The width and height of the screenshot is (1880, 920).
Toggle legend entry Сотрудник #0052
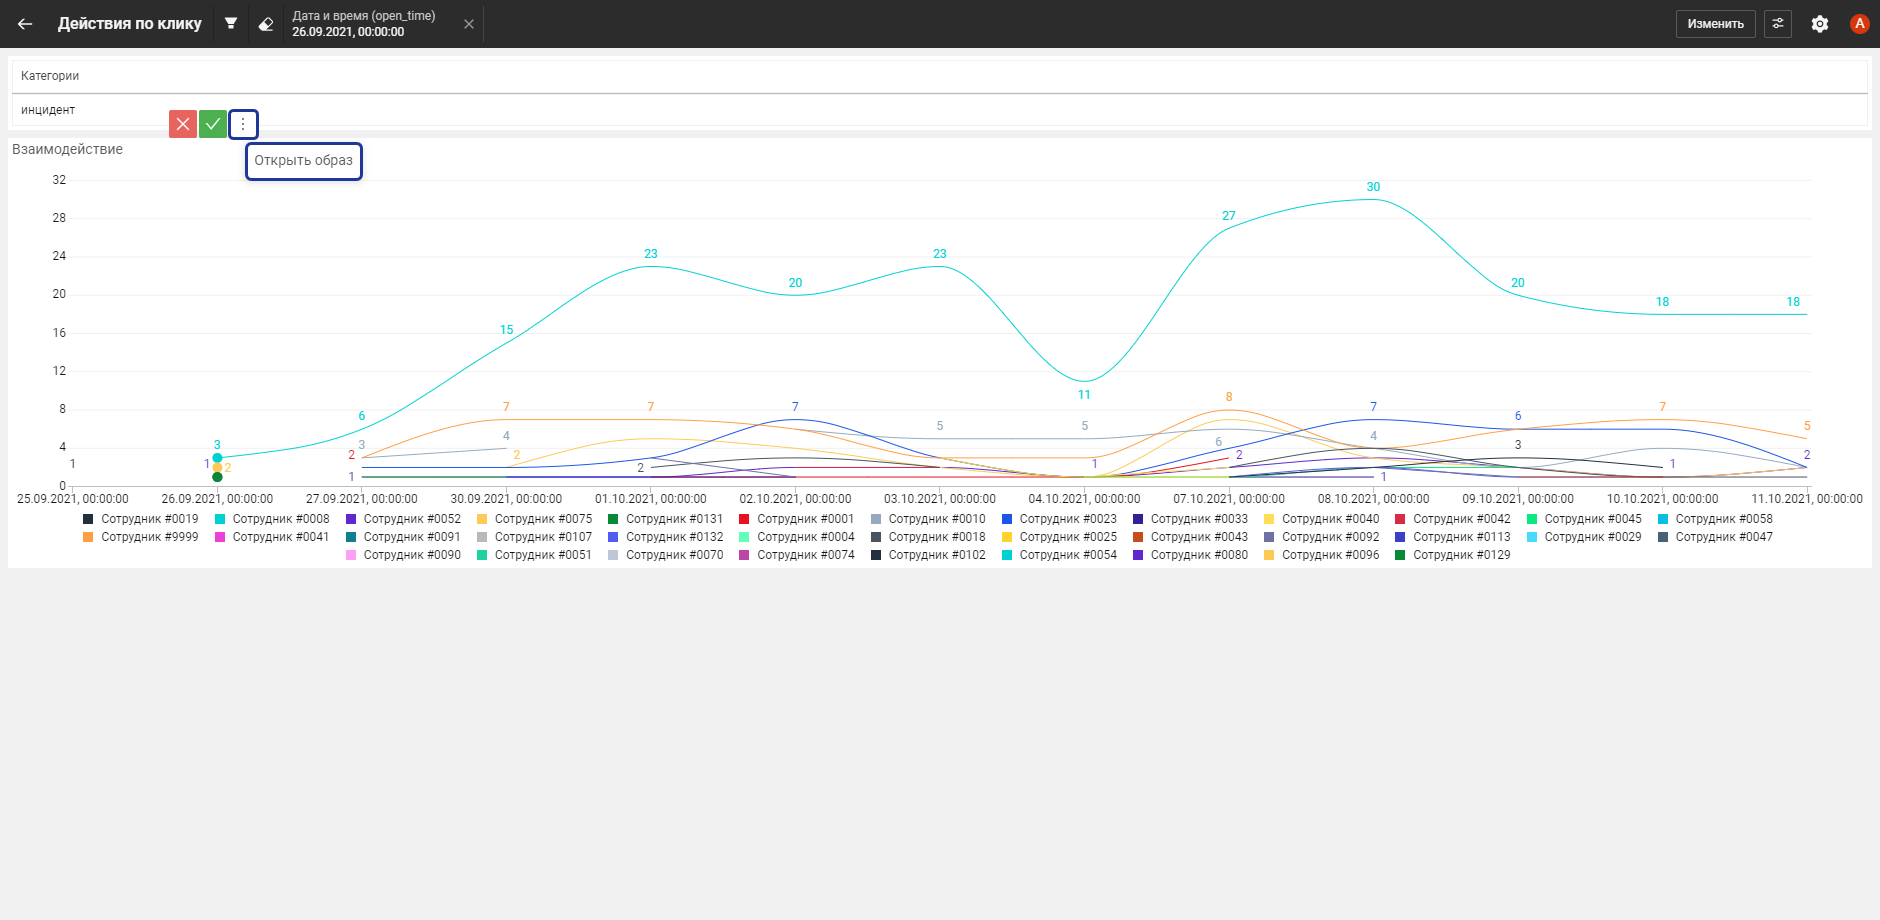tap(403, 519)
